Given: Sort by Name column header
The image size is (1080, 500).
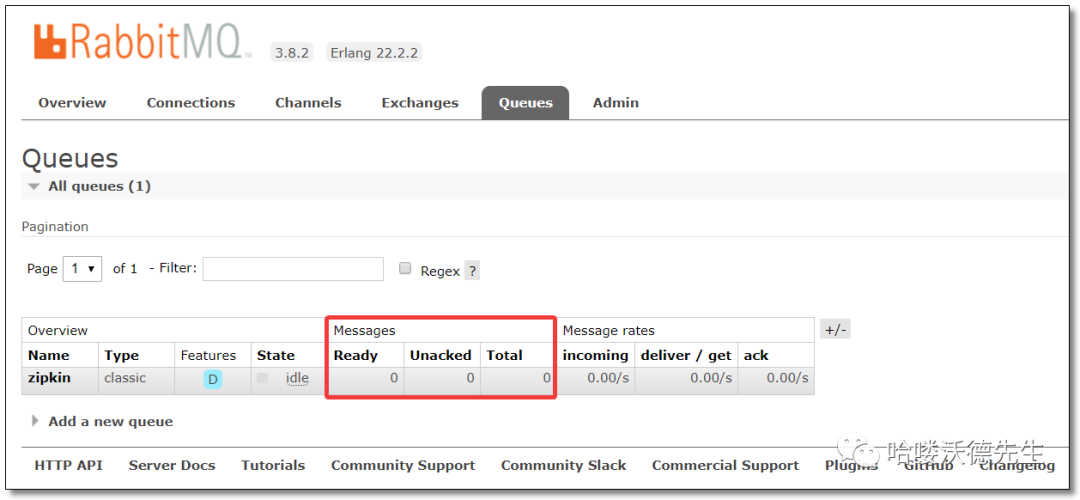Looking at the screenshot, I should coord(48,355).
